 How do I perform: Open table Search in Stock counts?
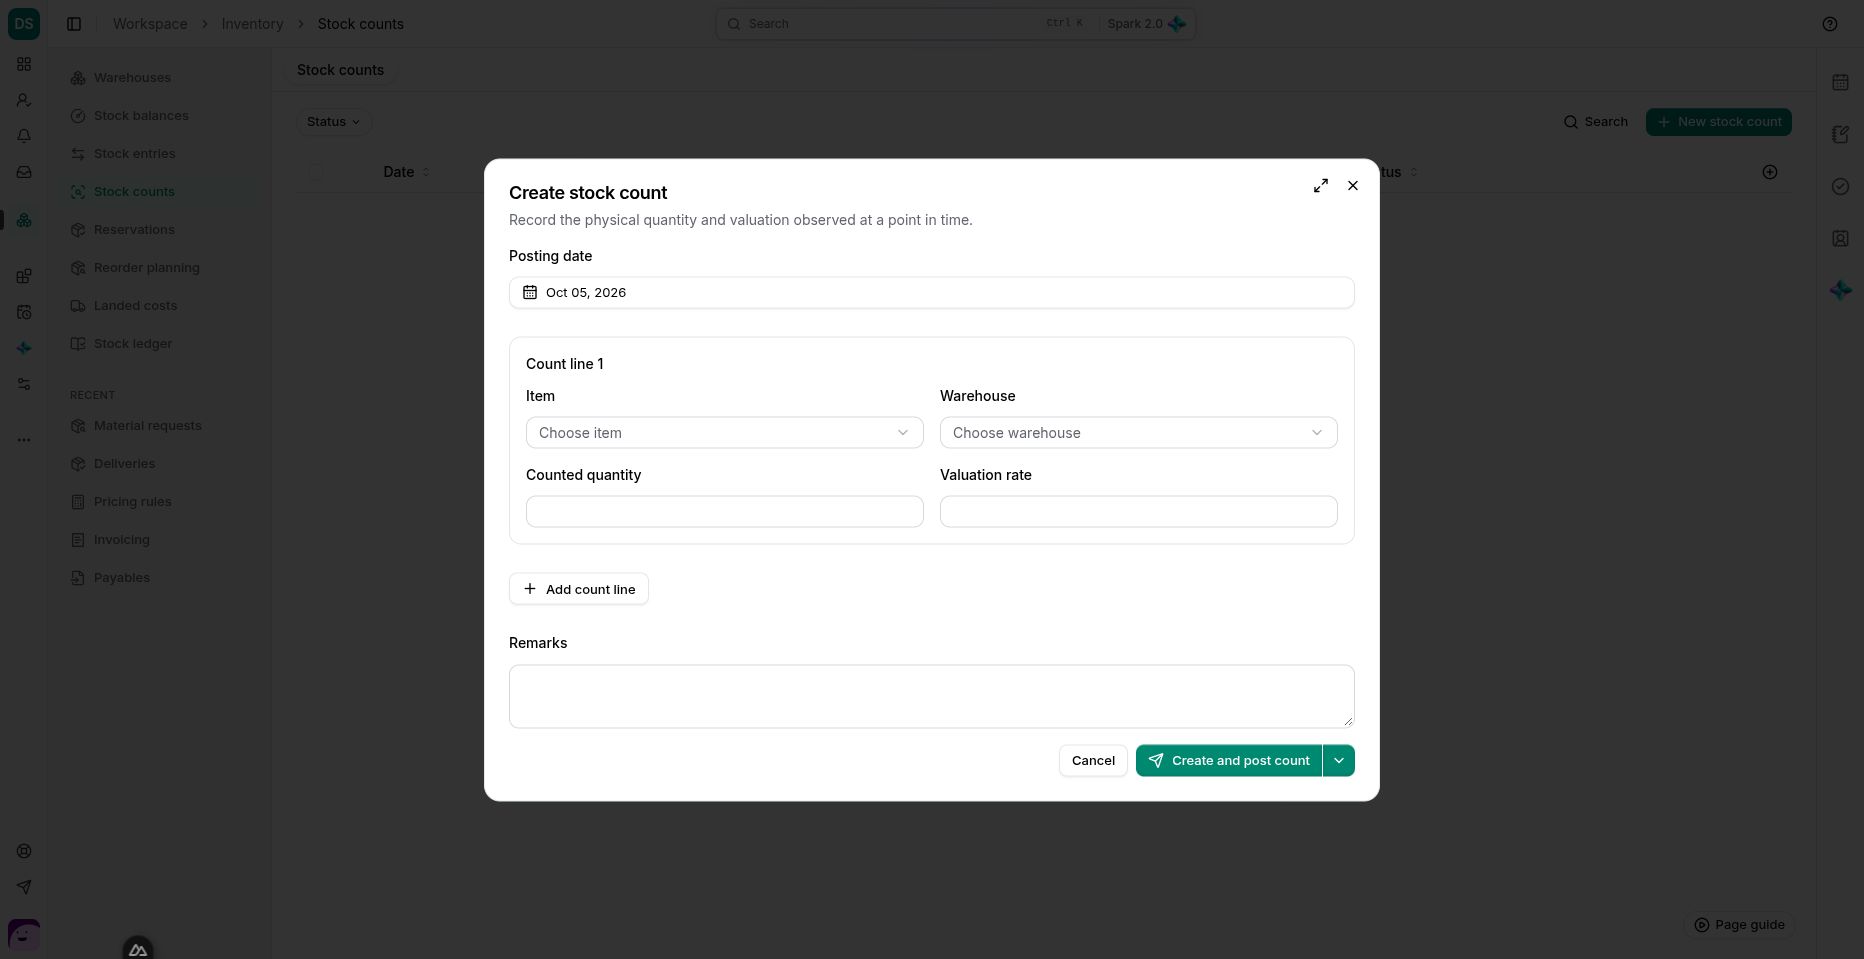tap(1595, 122)
